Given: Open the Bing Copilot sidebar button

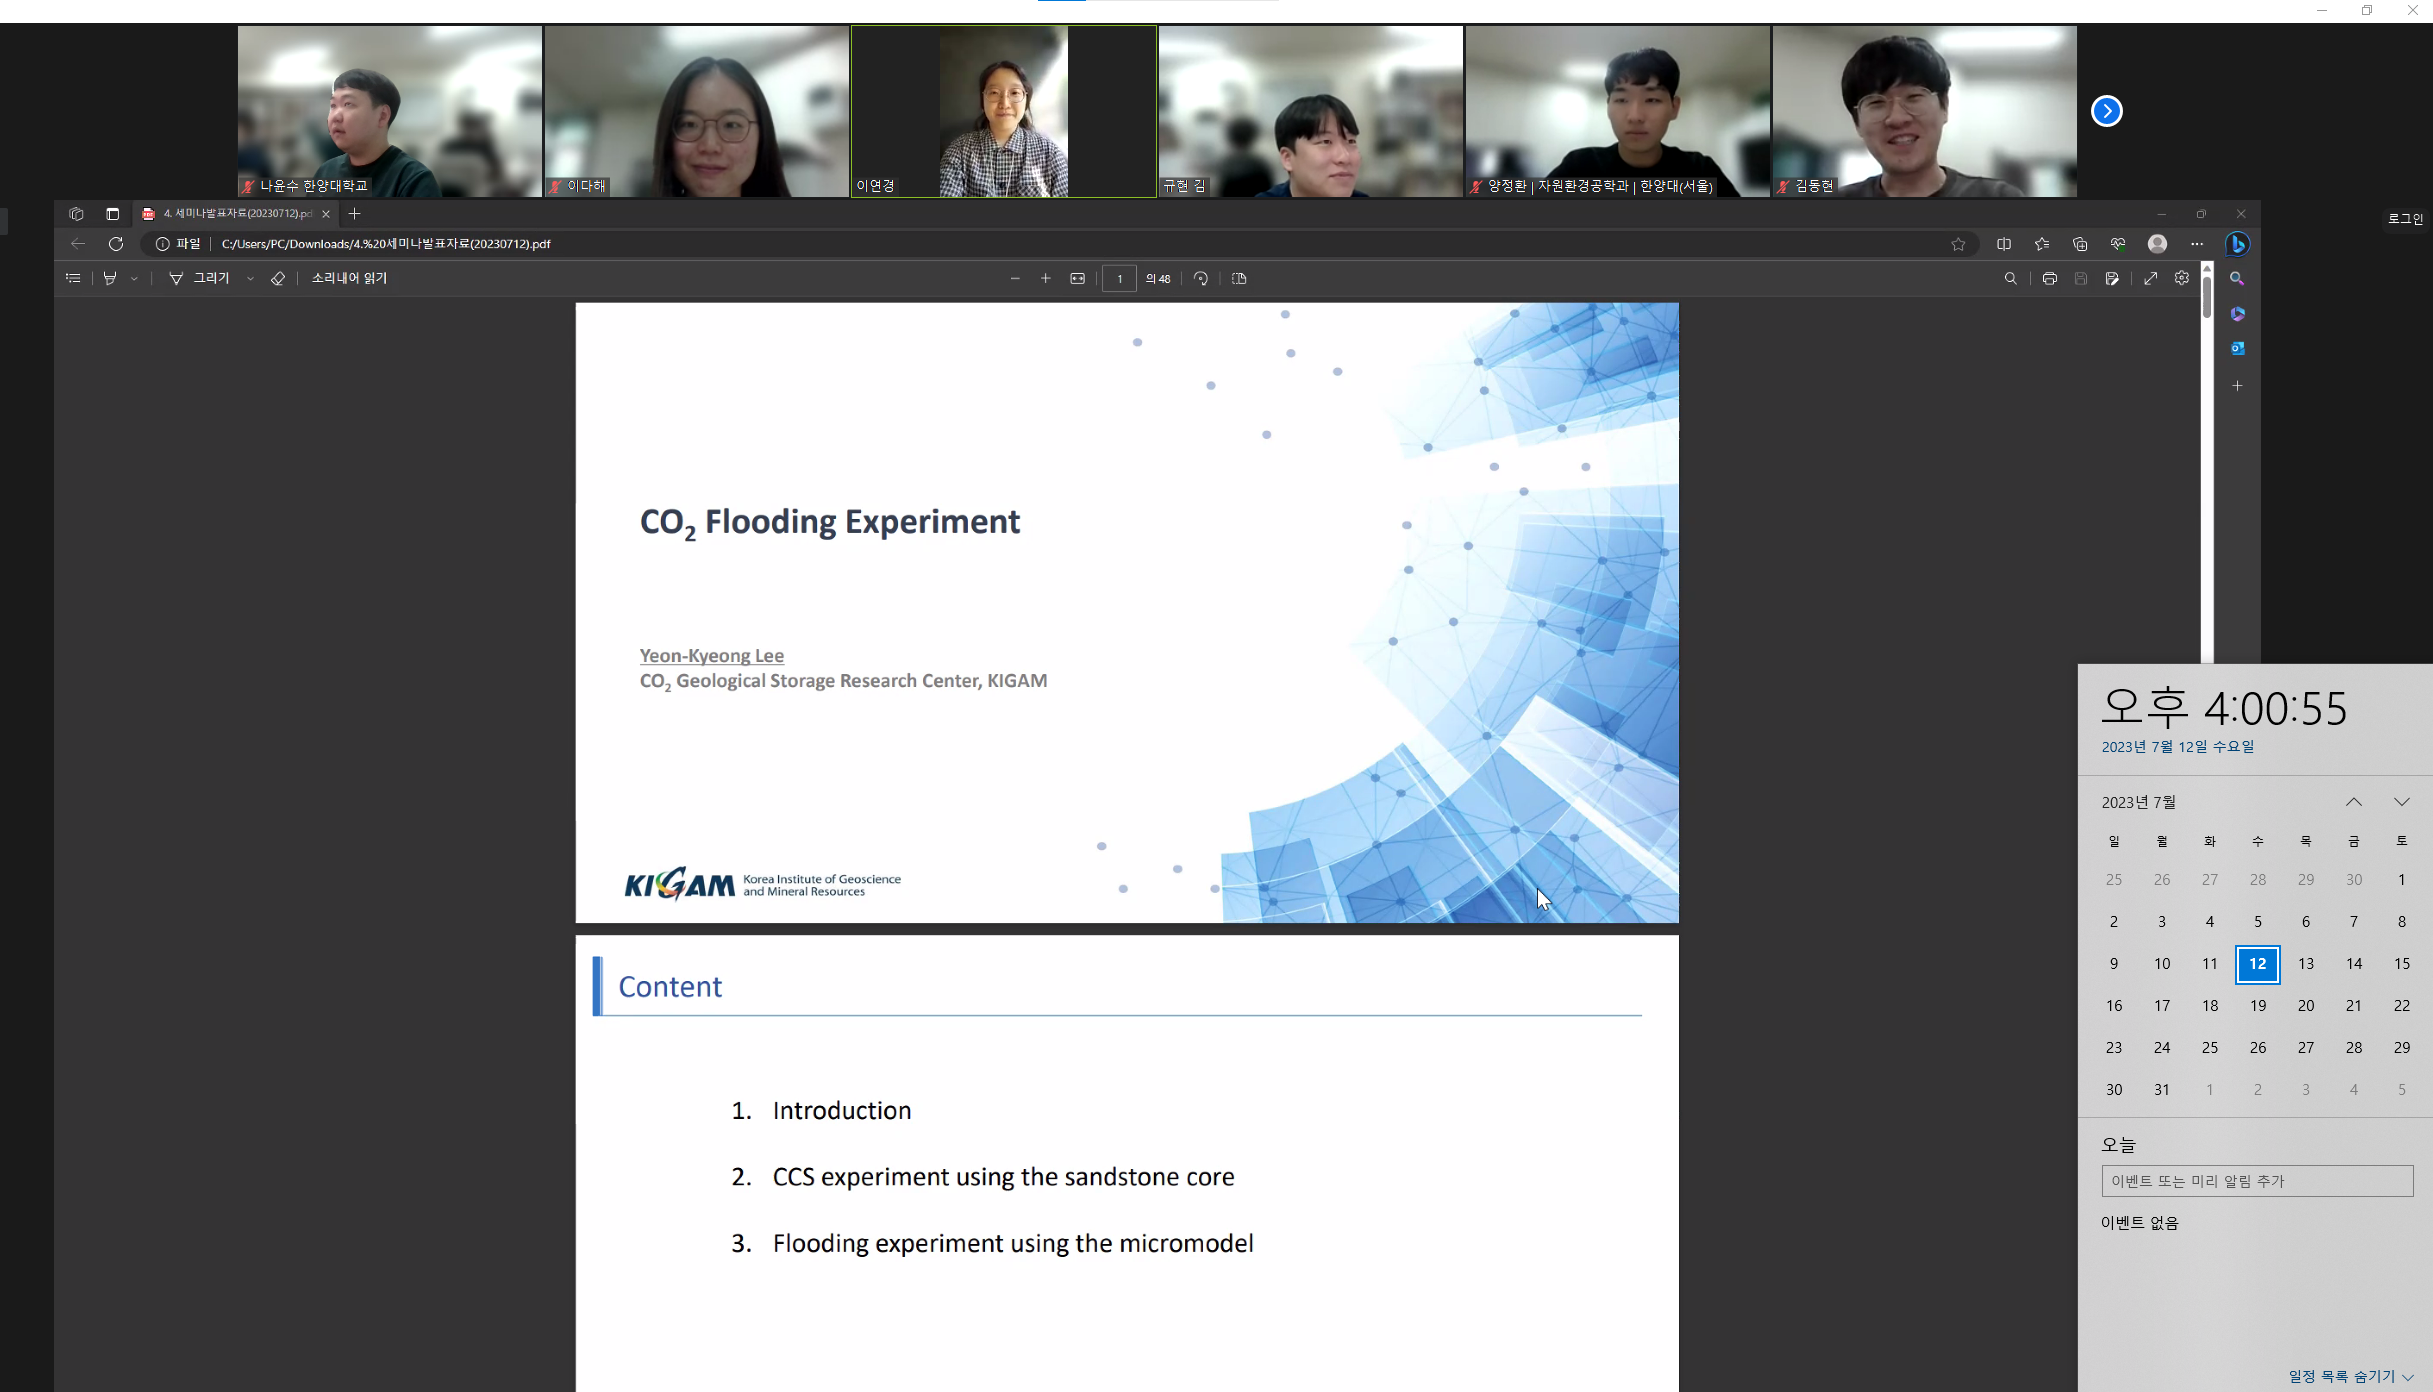Looking at the screenshot, I should [2237, 243].
